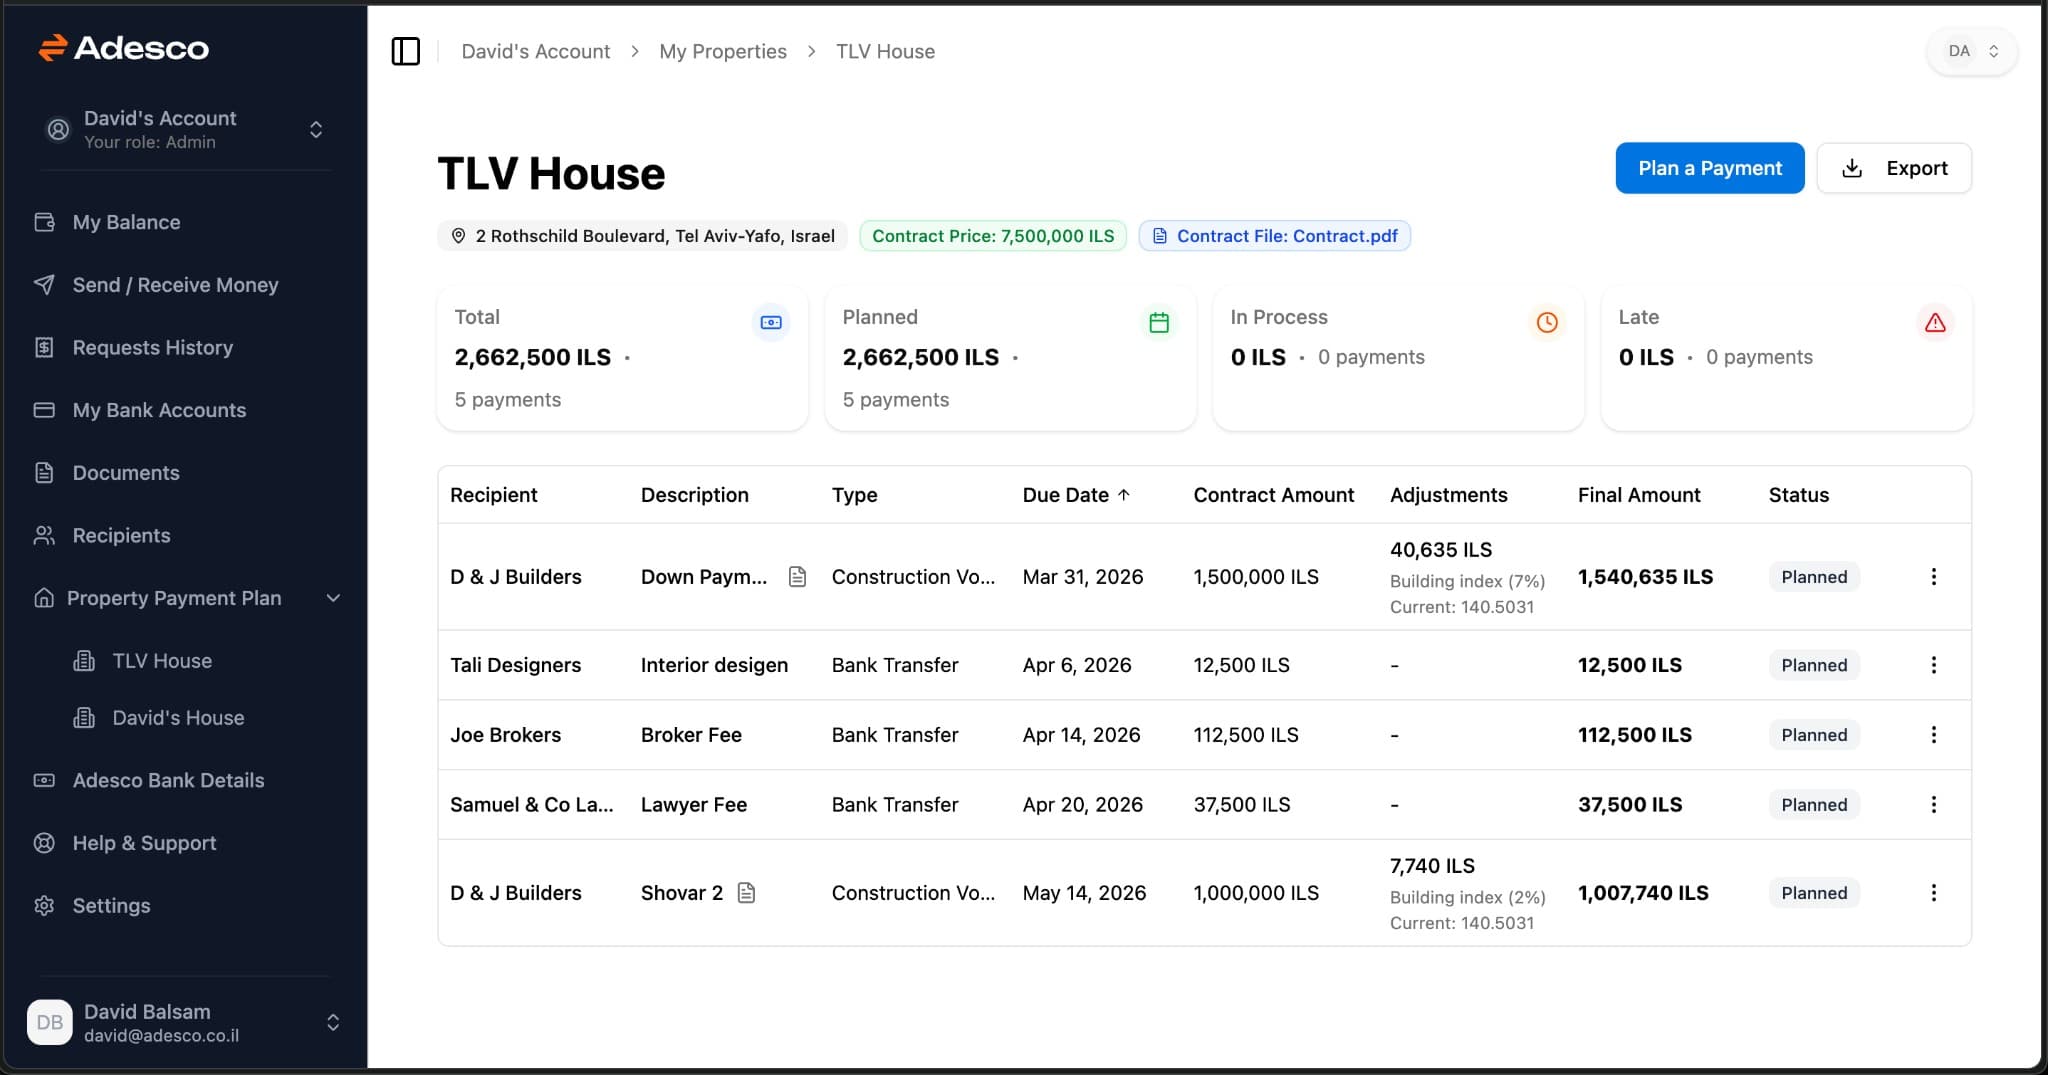Screen dimensions: 2048x1075
Task: Click the alert icon on the Late card
Action: (1934, 322)
